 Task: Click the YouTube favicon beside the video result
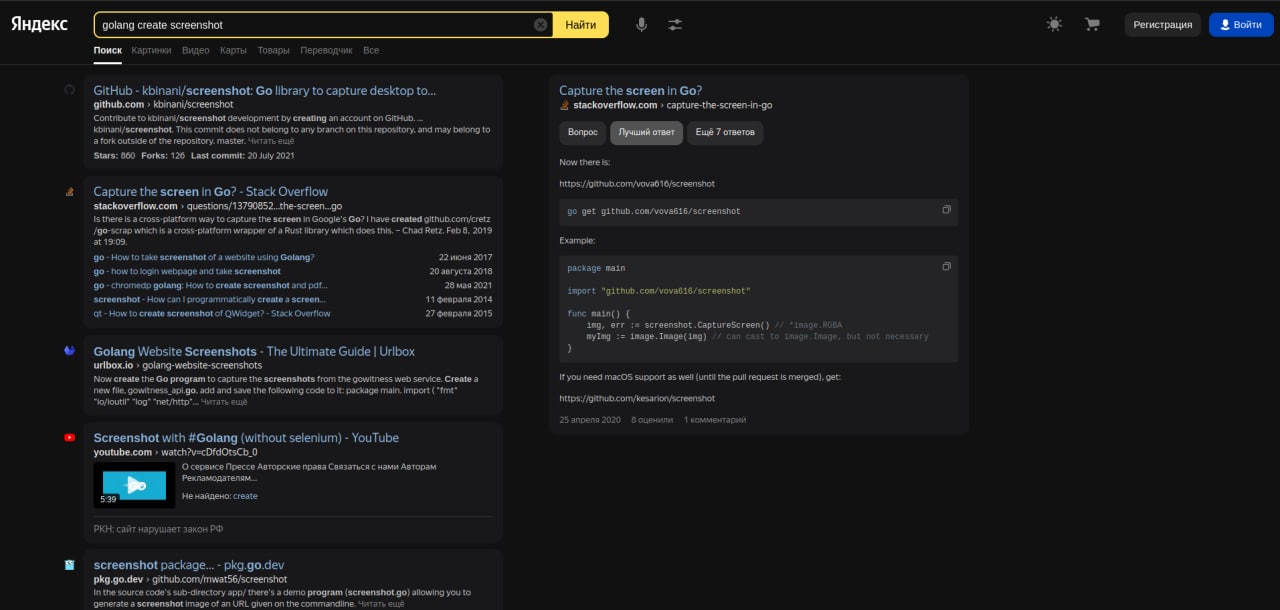[69, 437]
